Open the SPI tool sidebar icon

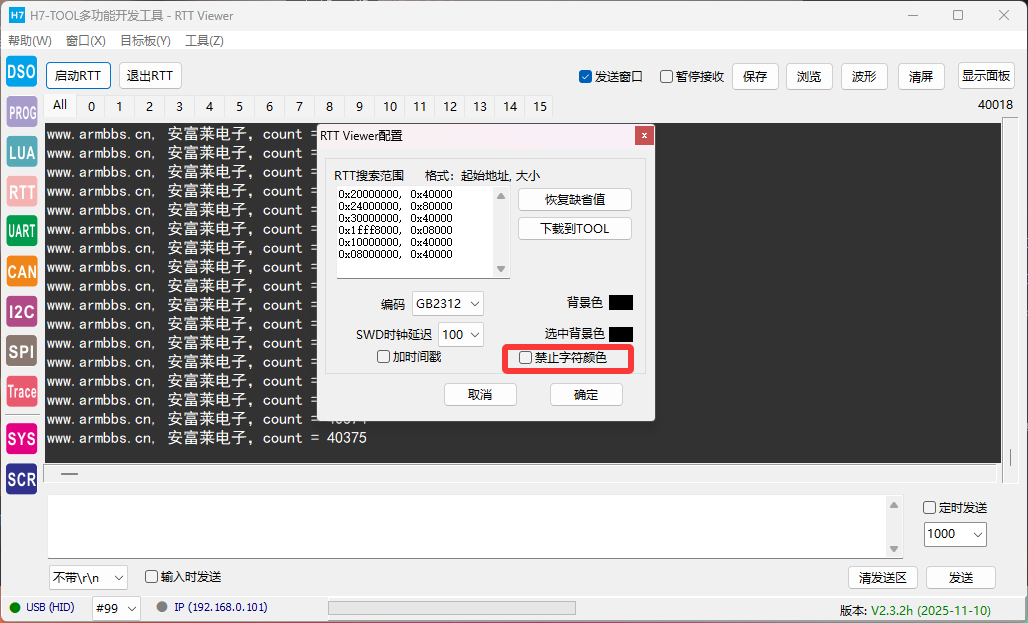point(21,351)
